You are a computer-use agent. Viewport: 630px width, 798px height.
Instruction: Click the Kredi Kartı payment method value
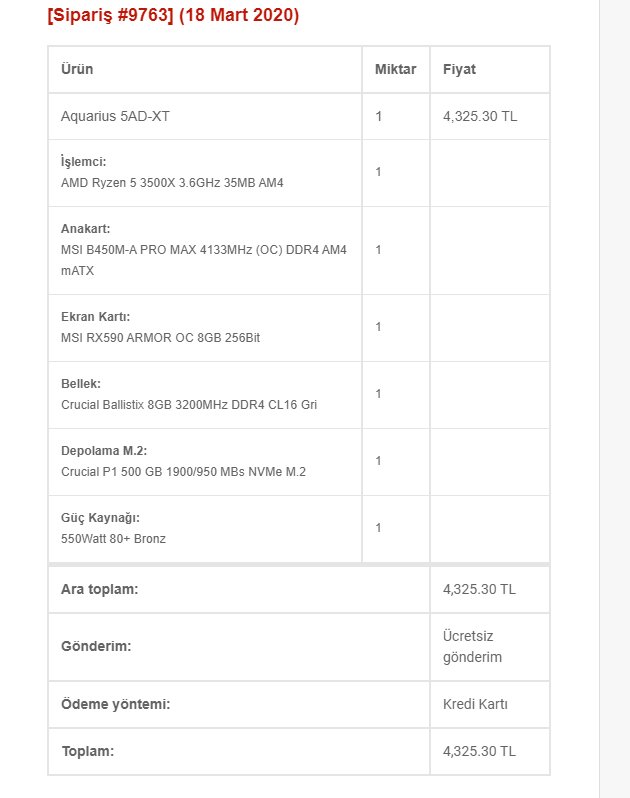pos(475,704)
